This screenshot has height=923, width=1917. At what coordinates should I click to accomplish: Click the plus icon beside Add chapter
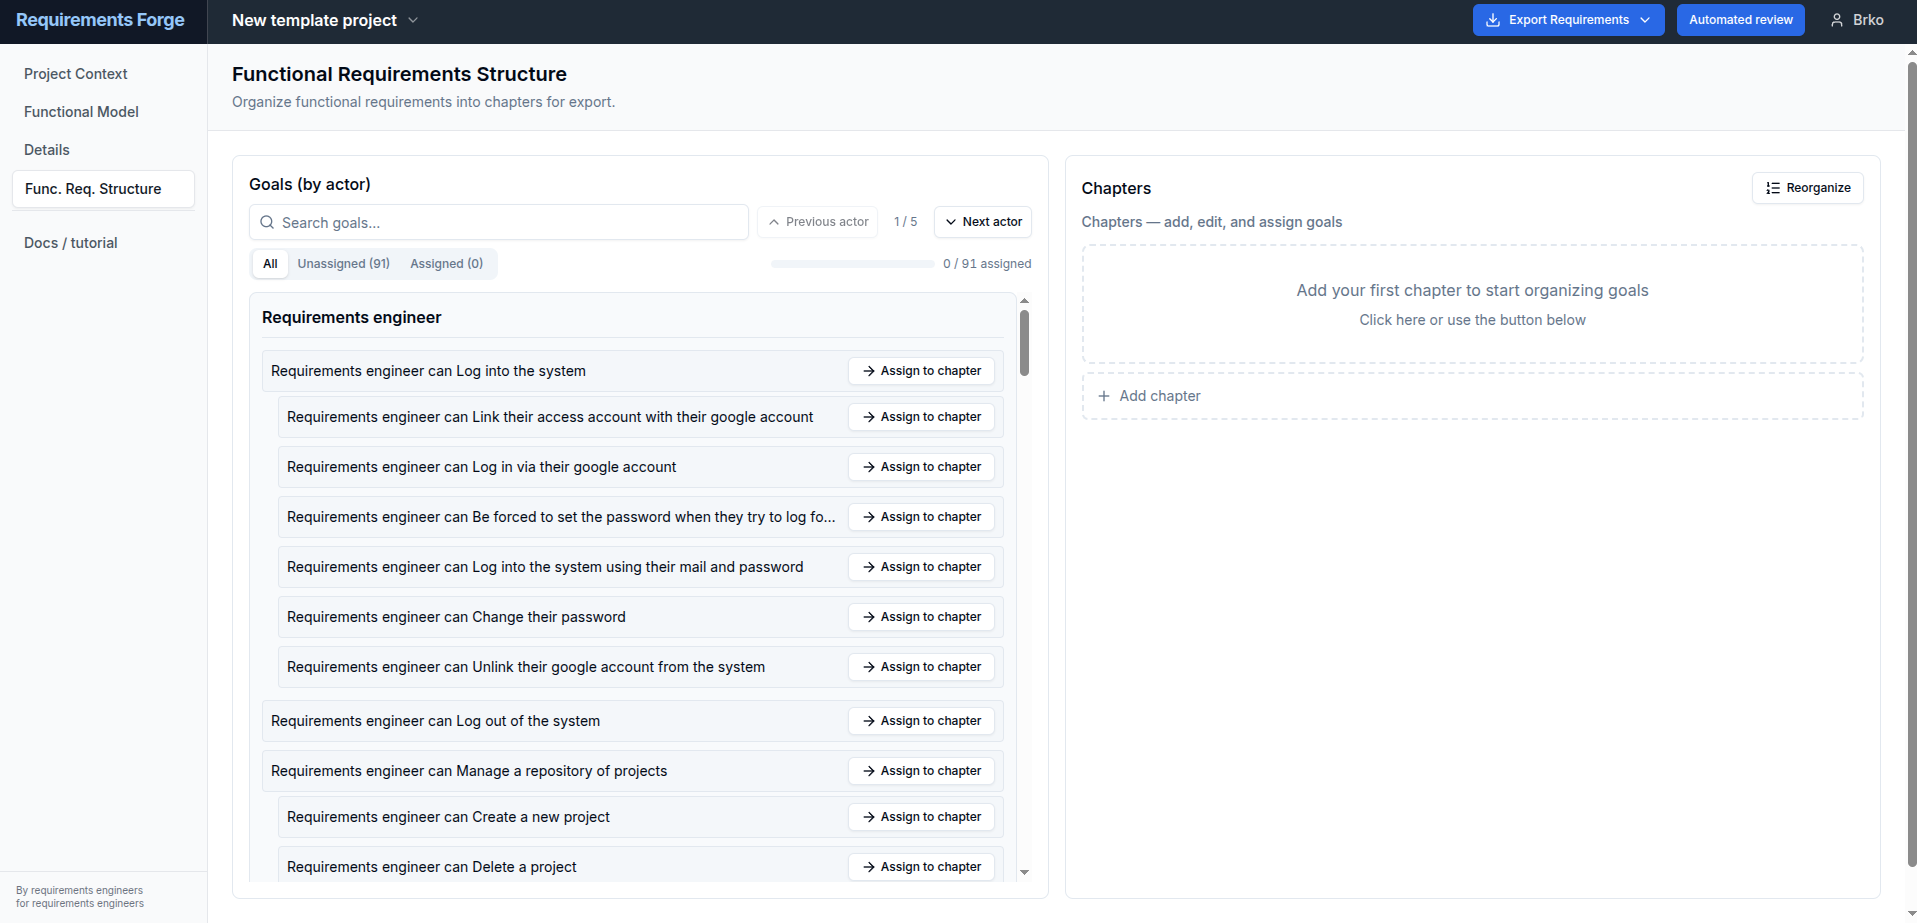click(x=1104, y=396)
